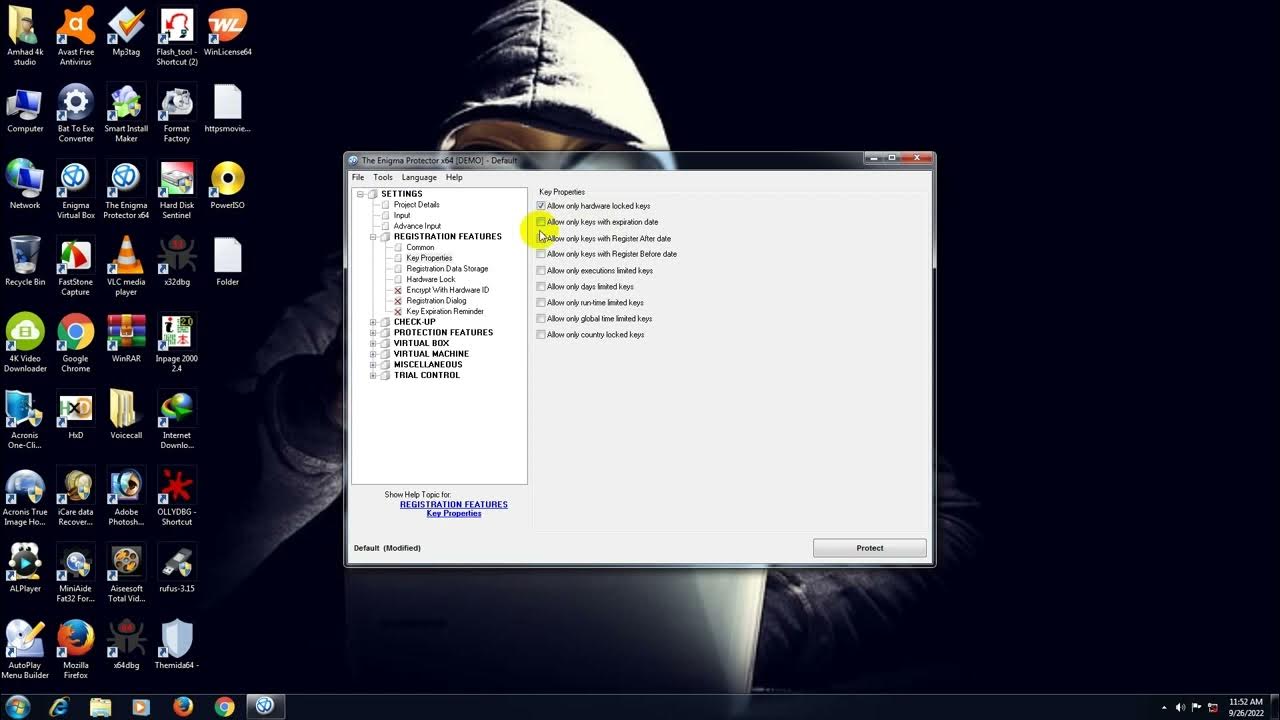This screenshot has width=1280, height=720.
Task: Open Recycle Bin on desktop
Action: pos(25,261)
